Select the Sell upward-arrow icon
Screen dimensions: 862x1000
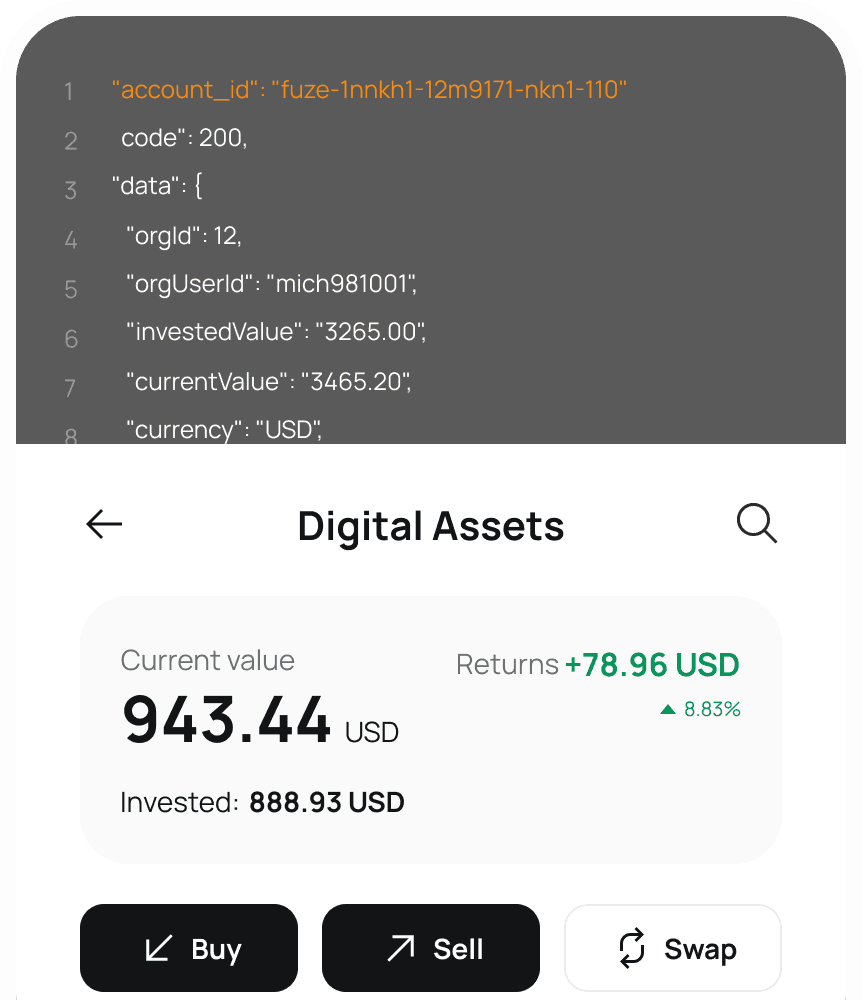click(399, 948)
